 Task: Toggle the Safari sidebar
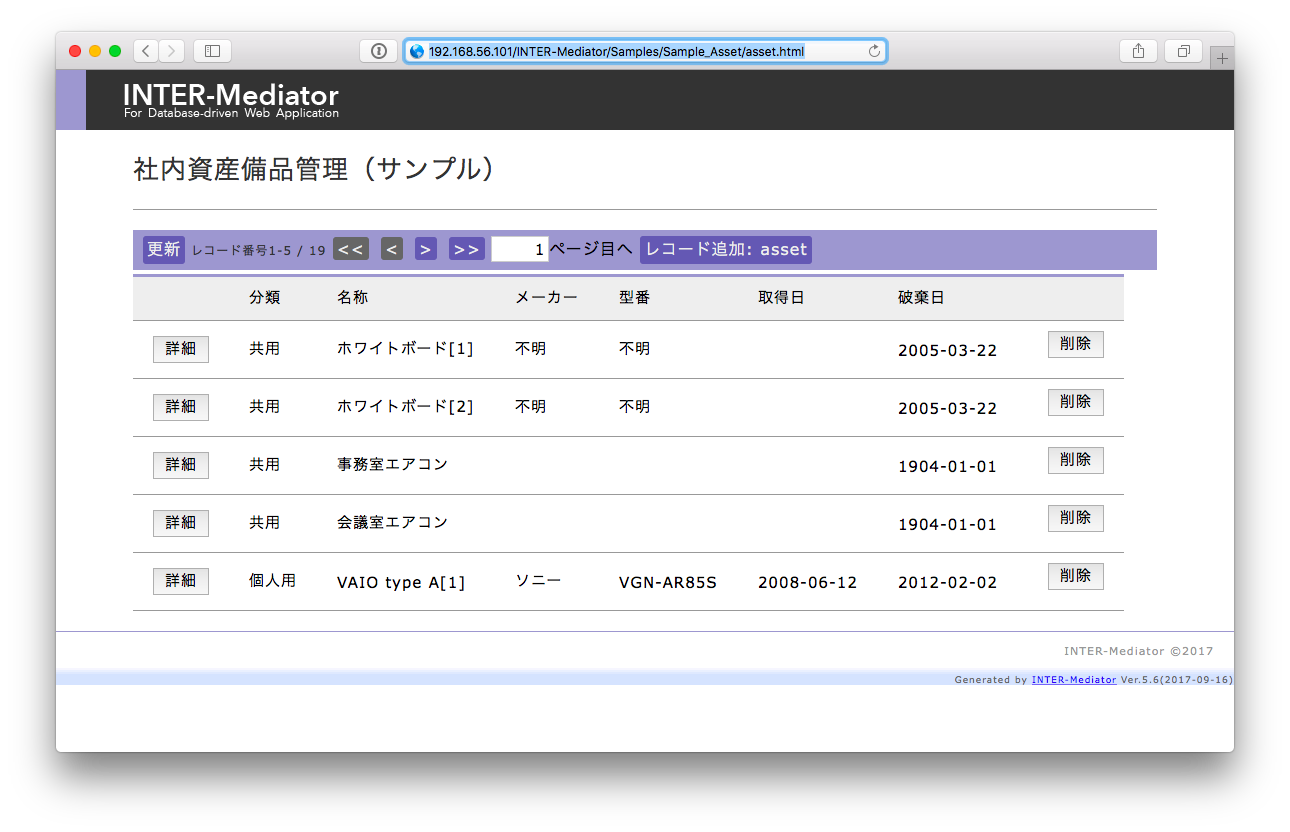click(x=211, y=50)
